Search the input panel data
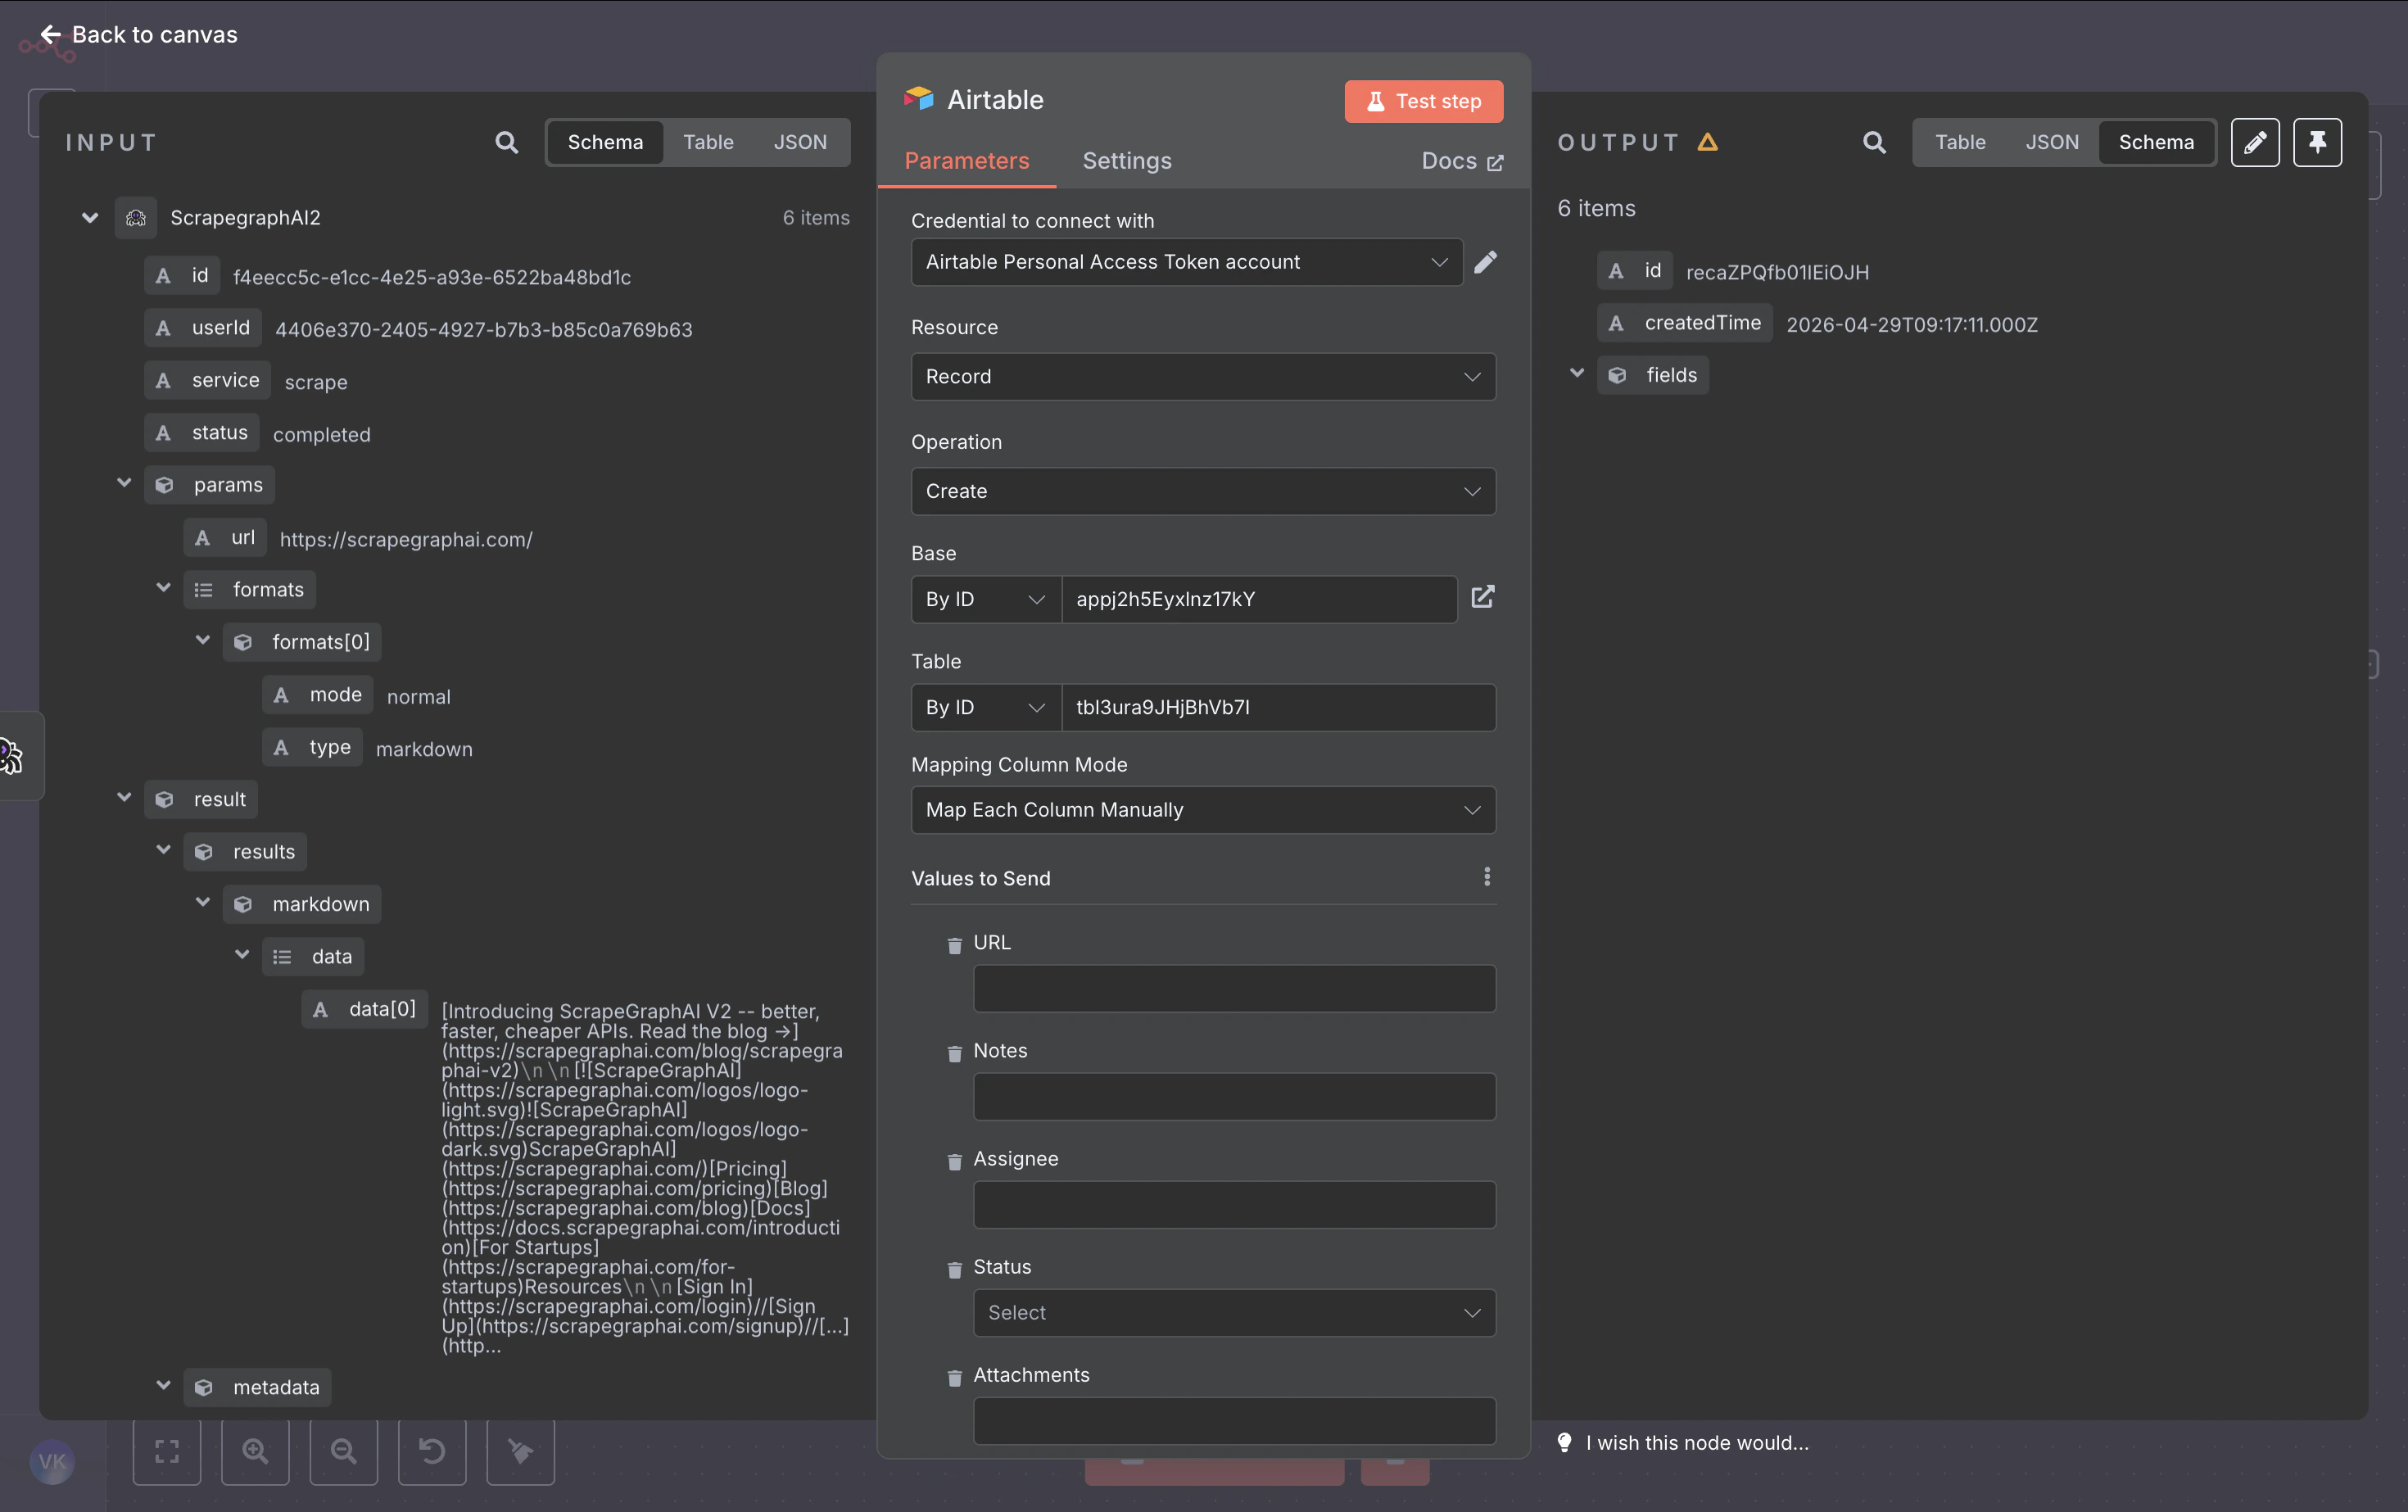 tap(506, 142)
